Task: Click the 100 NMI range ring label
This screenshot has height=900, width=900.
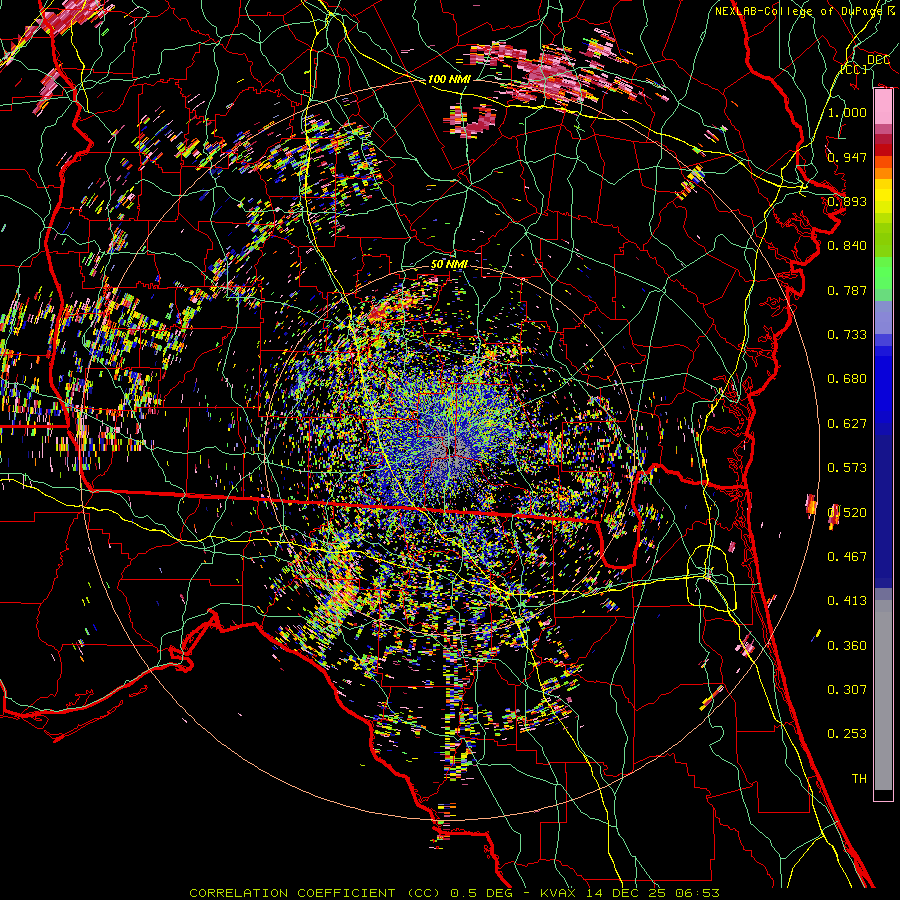Action: tap(449, 79)
